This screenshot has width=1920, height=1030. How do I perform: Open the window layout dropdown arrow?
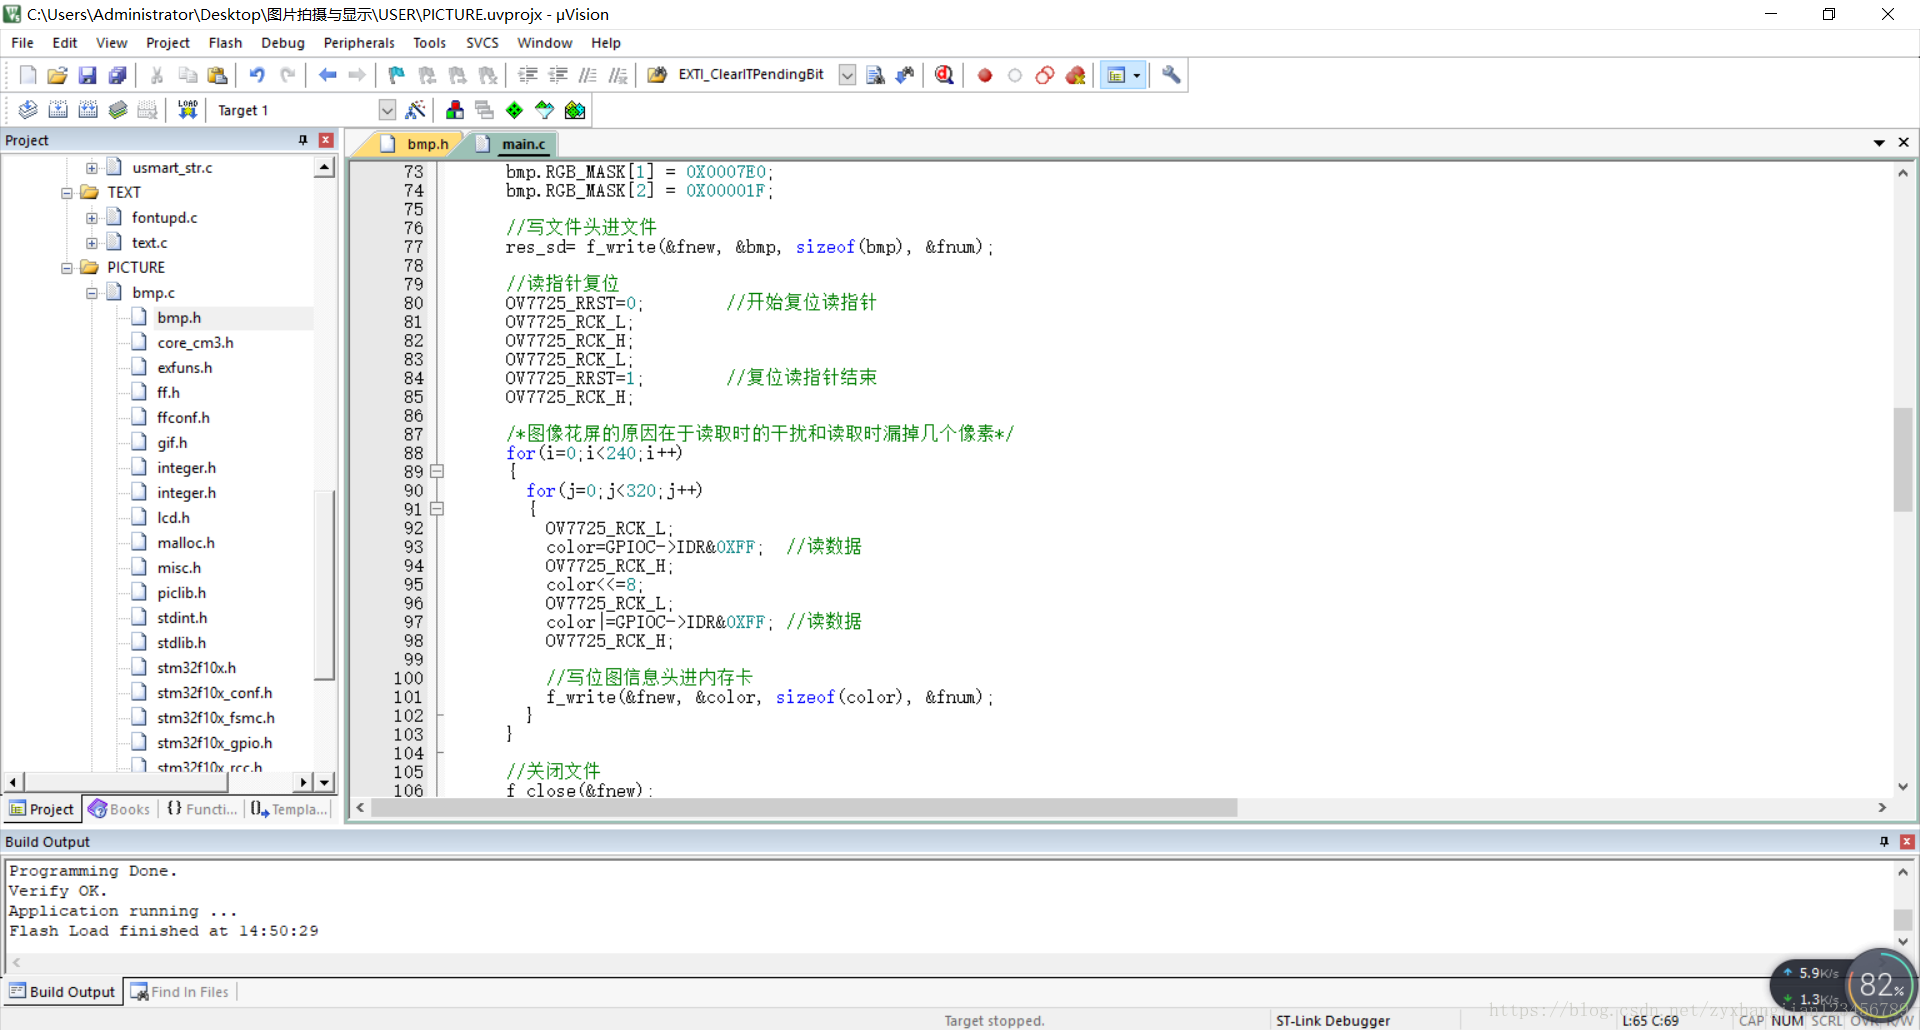pos(1137,75)
